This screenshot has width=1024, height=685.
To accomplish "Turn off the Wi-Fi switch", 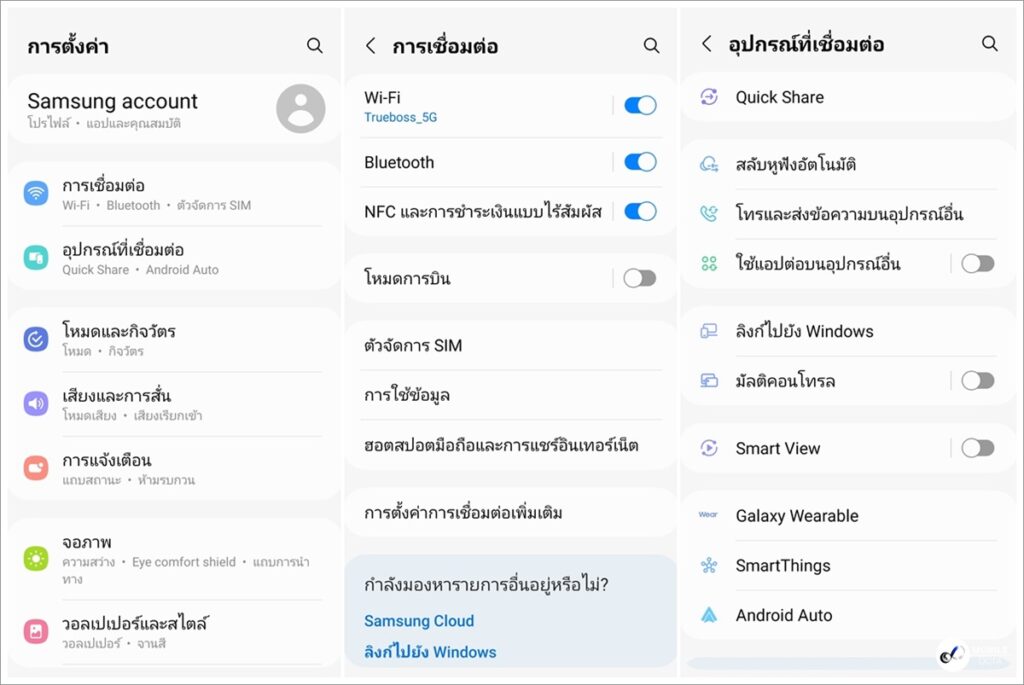I will [640, 106].
